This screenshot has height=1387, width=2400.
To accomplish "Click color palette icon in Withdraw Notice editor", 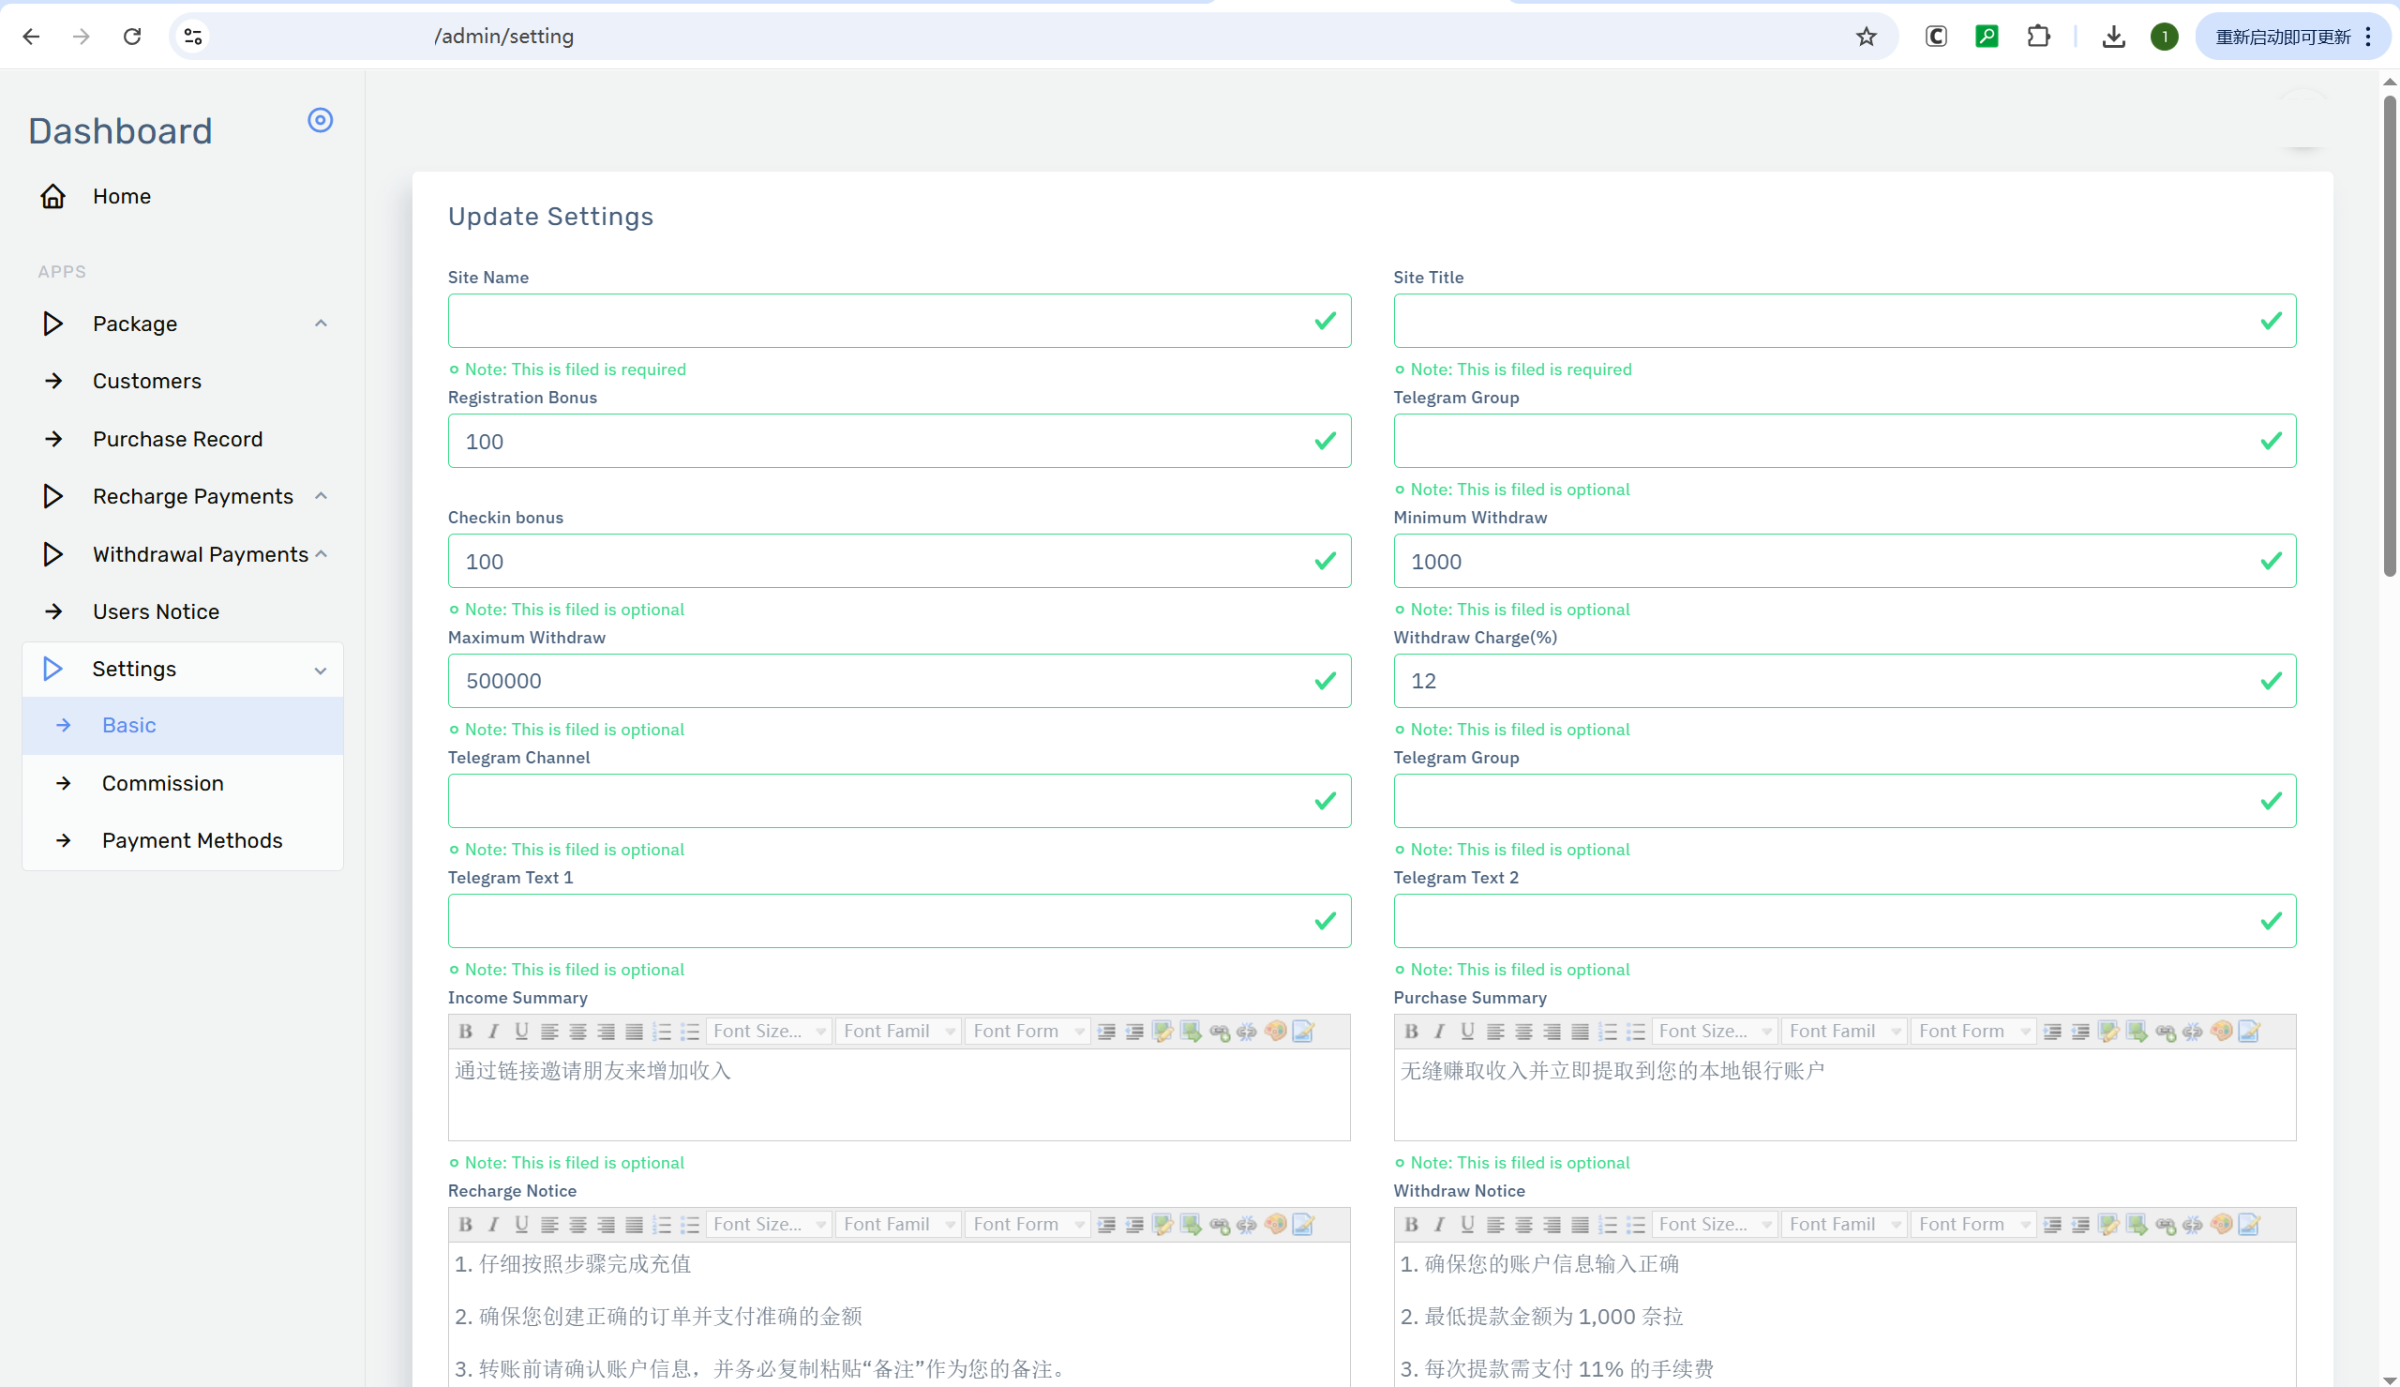I will pos(2221,1224).
